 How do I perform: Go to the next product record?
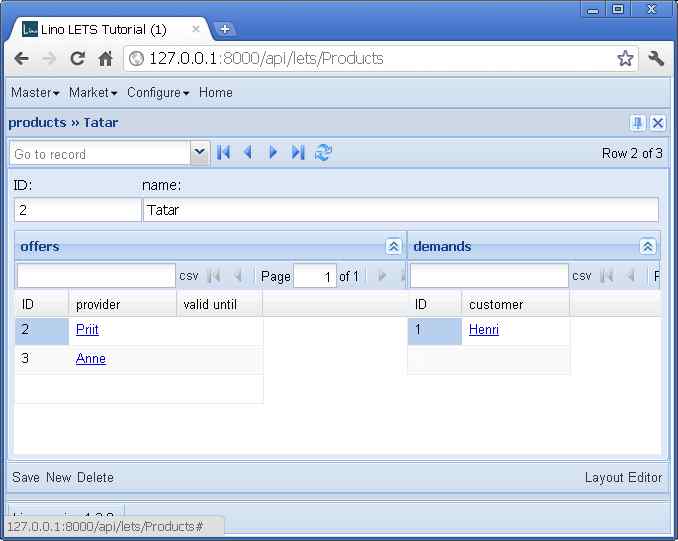273,152
